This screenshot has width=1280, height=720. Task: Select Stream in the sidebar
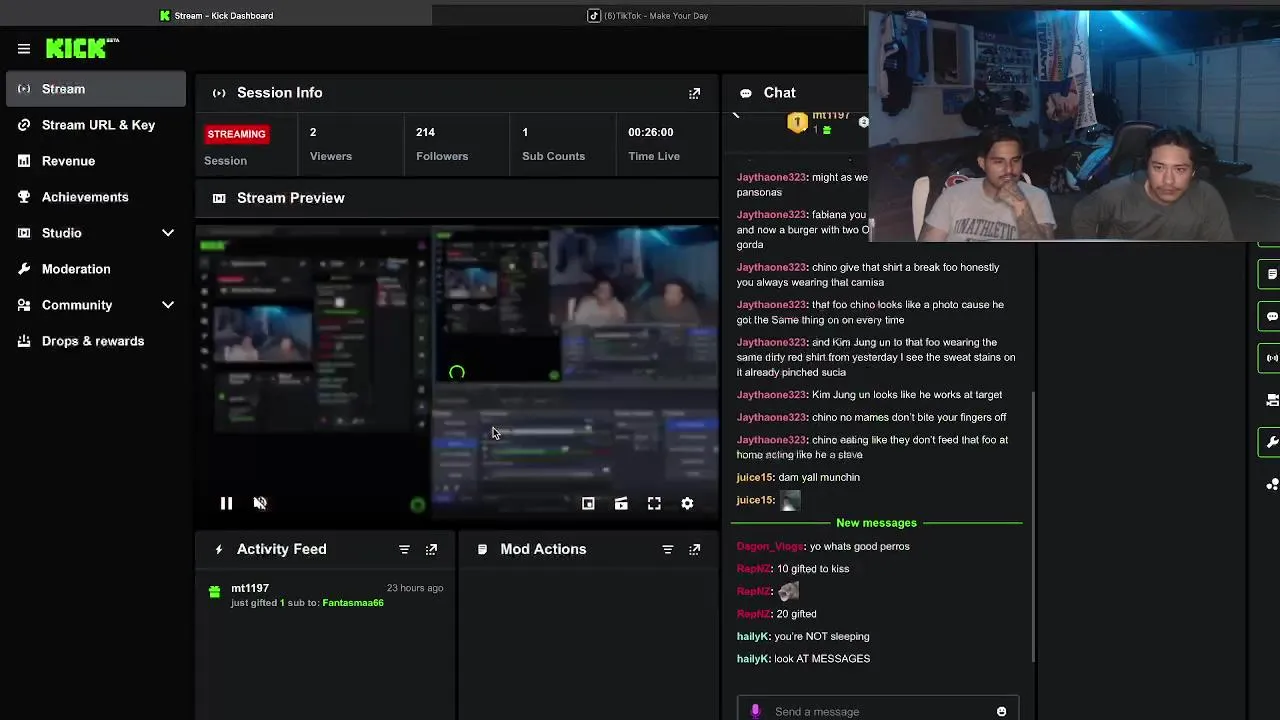[96, 89]
